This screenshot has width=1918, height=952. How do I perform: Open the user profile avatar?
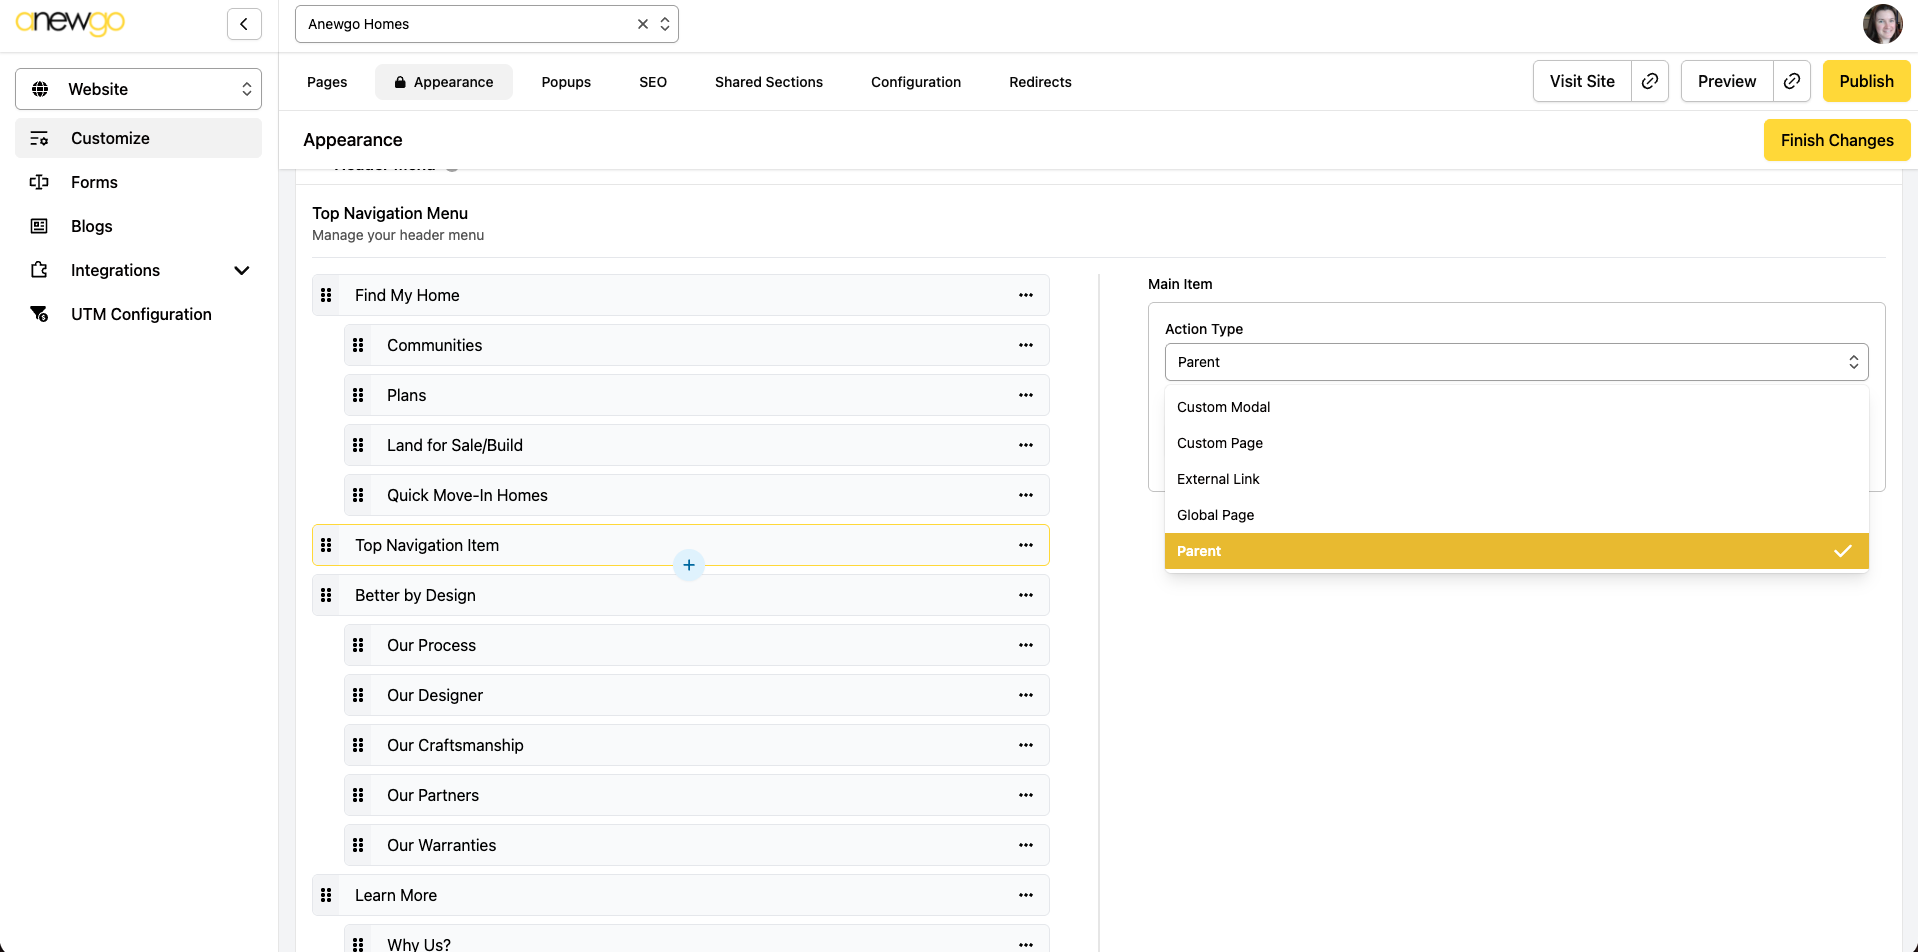(x=1882, y=24)
